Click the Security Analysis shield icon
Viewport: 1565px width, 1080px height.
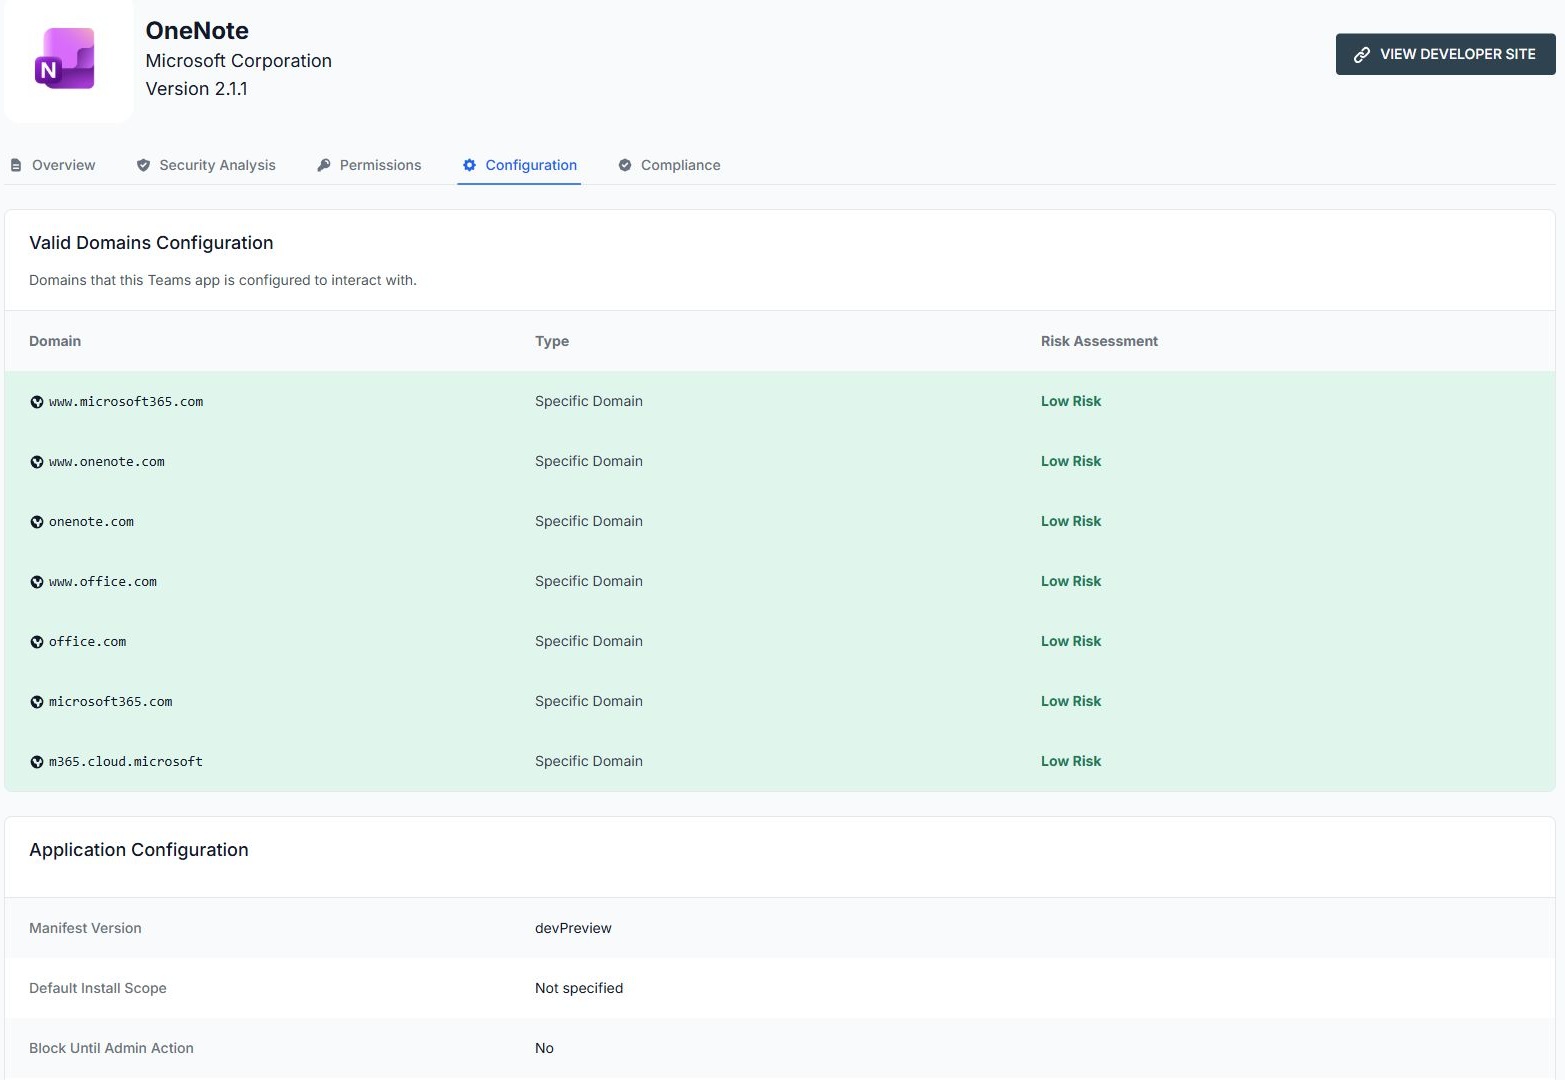(143, 165)
